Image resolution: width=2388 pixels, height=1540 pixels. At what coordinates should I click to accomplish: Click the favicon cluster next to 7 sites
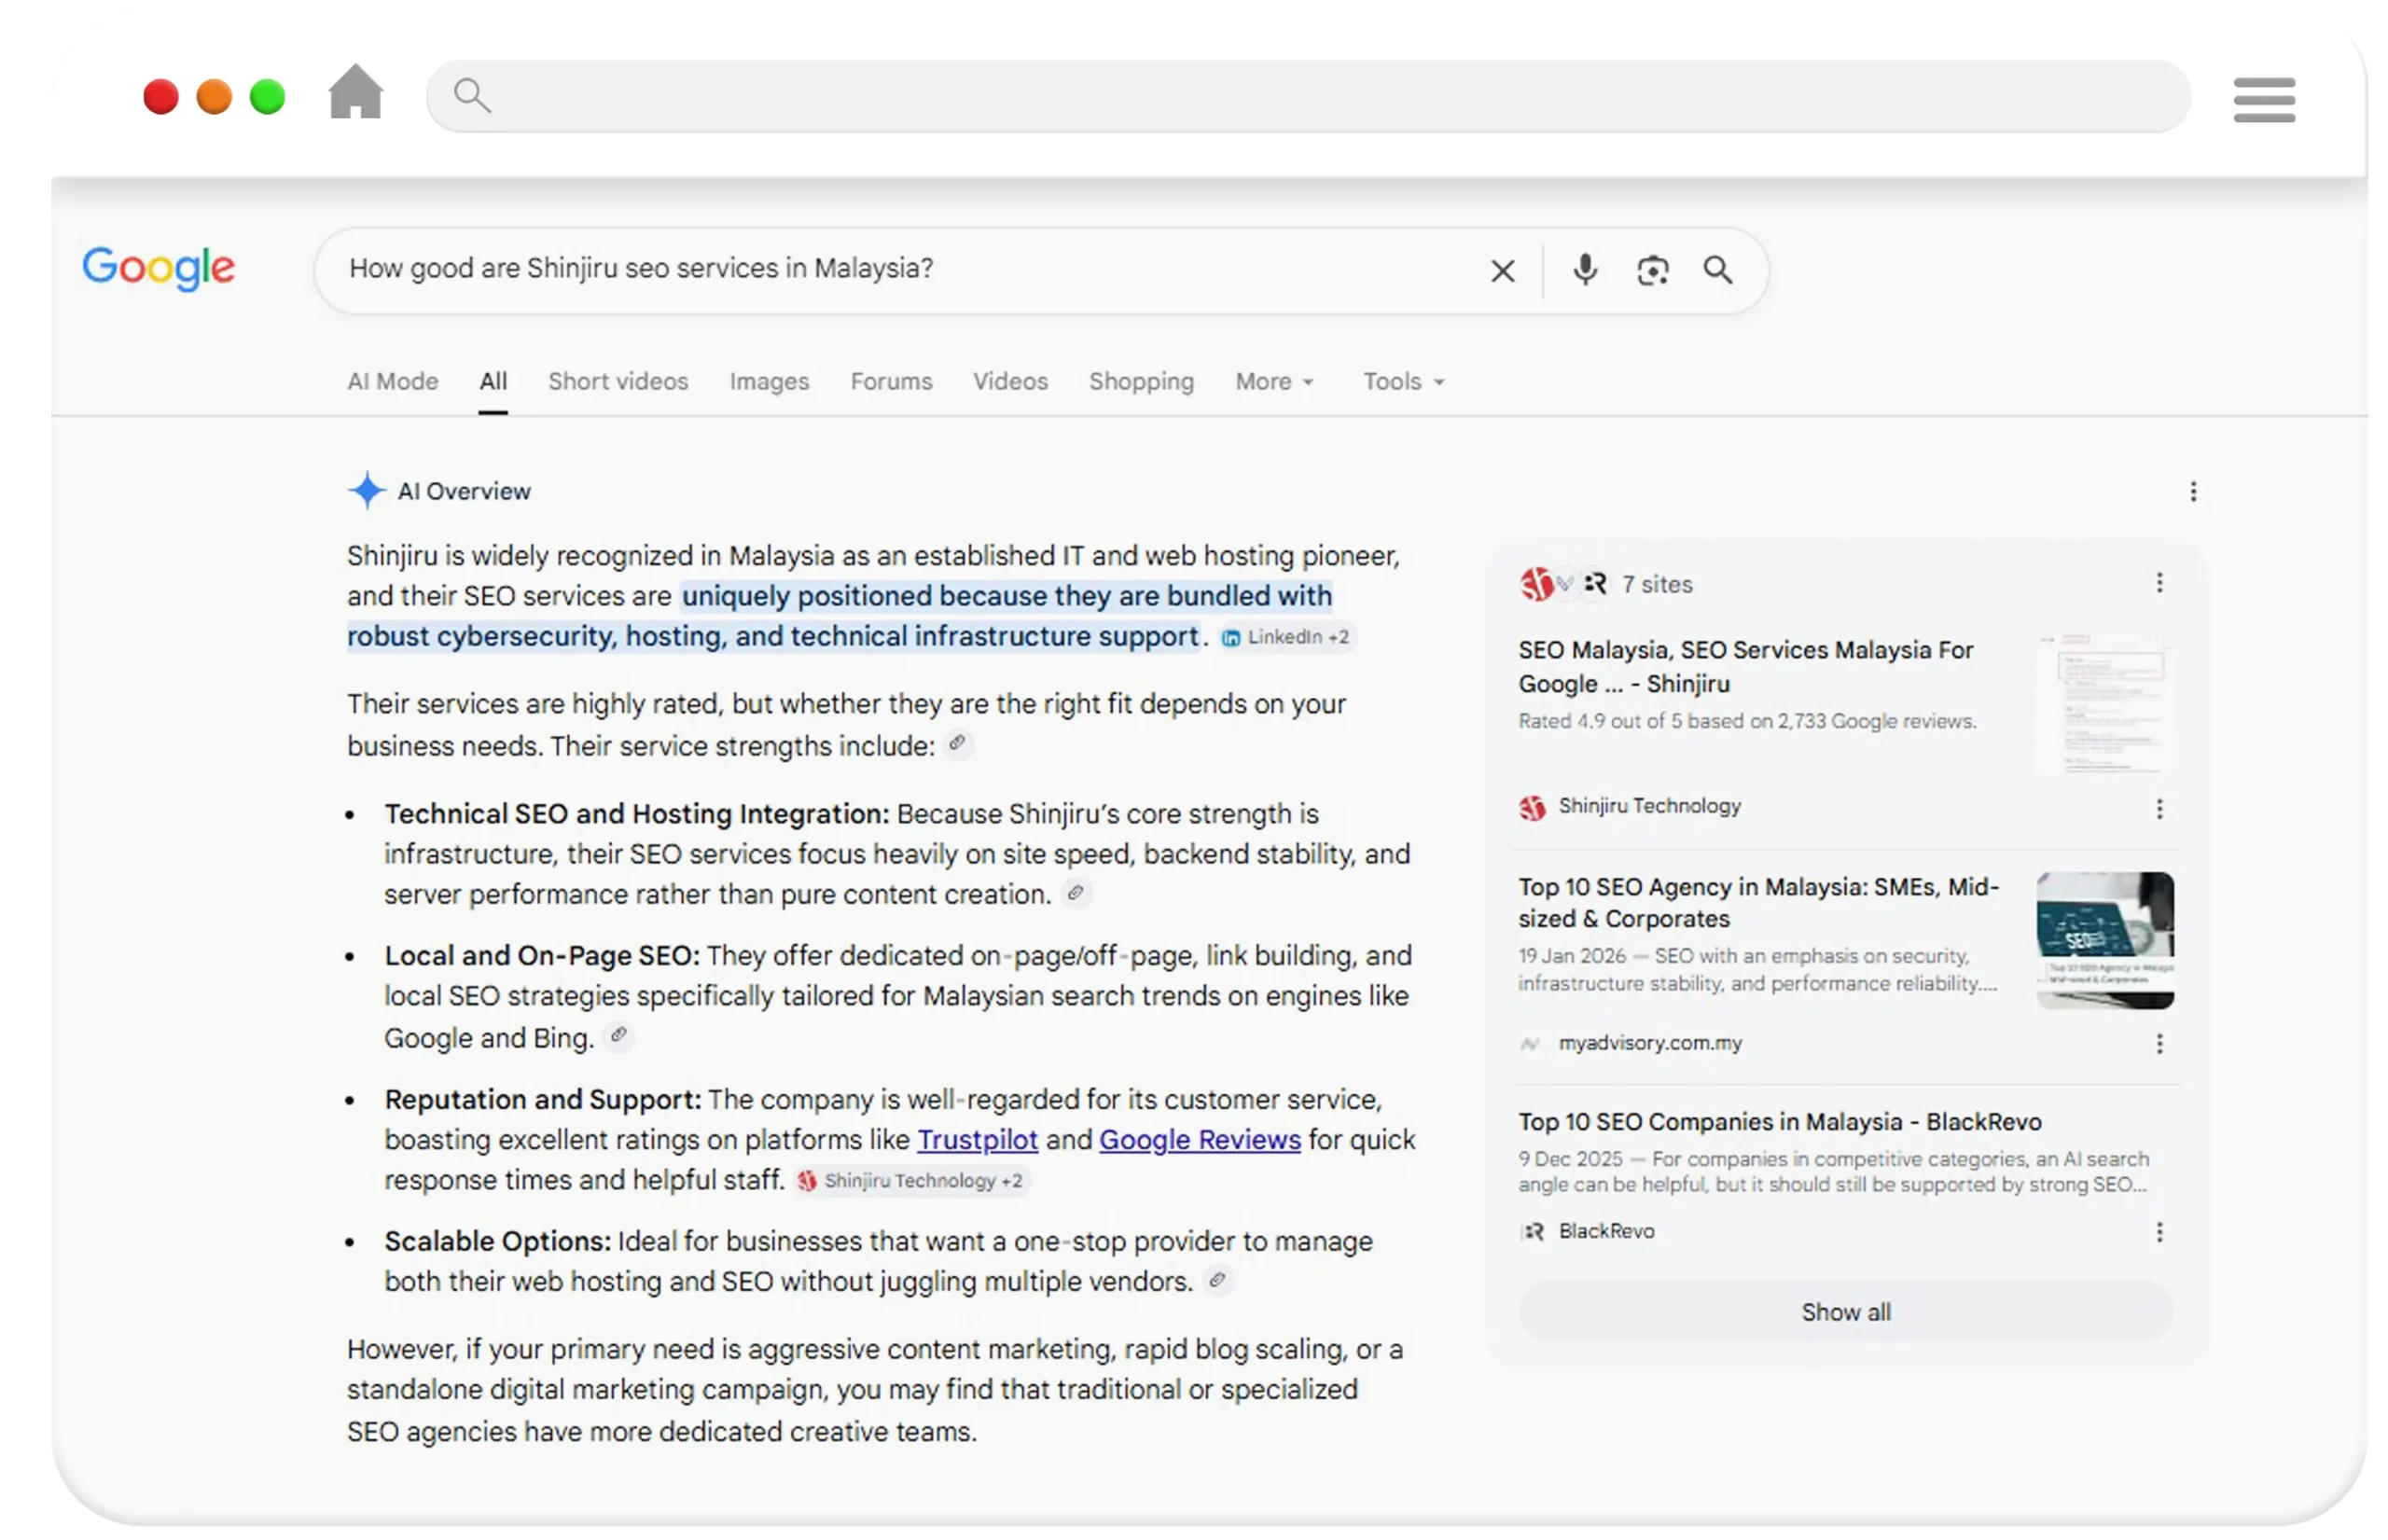[1563, 583]
